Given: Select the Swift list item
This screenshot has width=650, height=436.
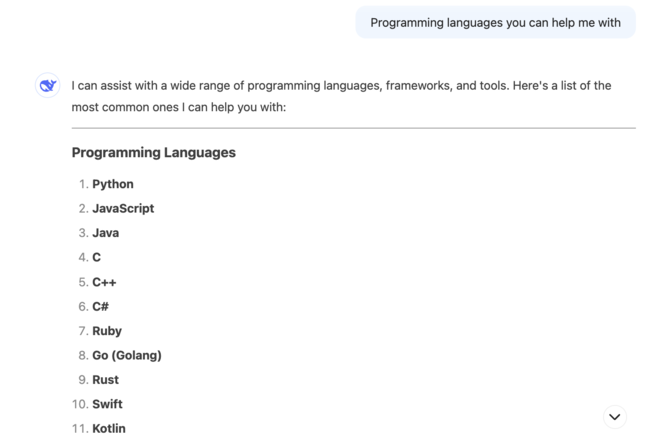Looking at the screenshot, I should click(107, 404).
